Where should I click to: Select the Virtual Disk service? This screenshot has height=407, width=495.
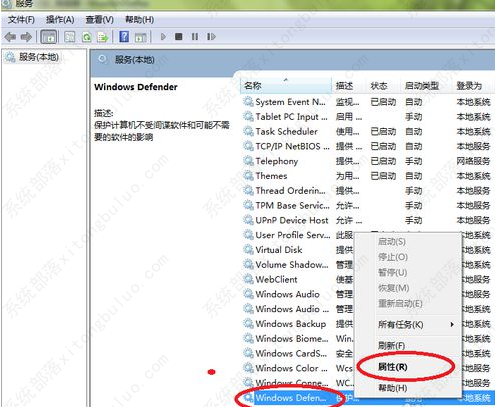279,250
